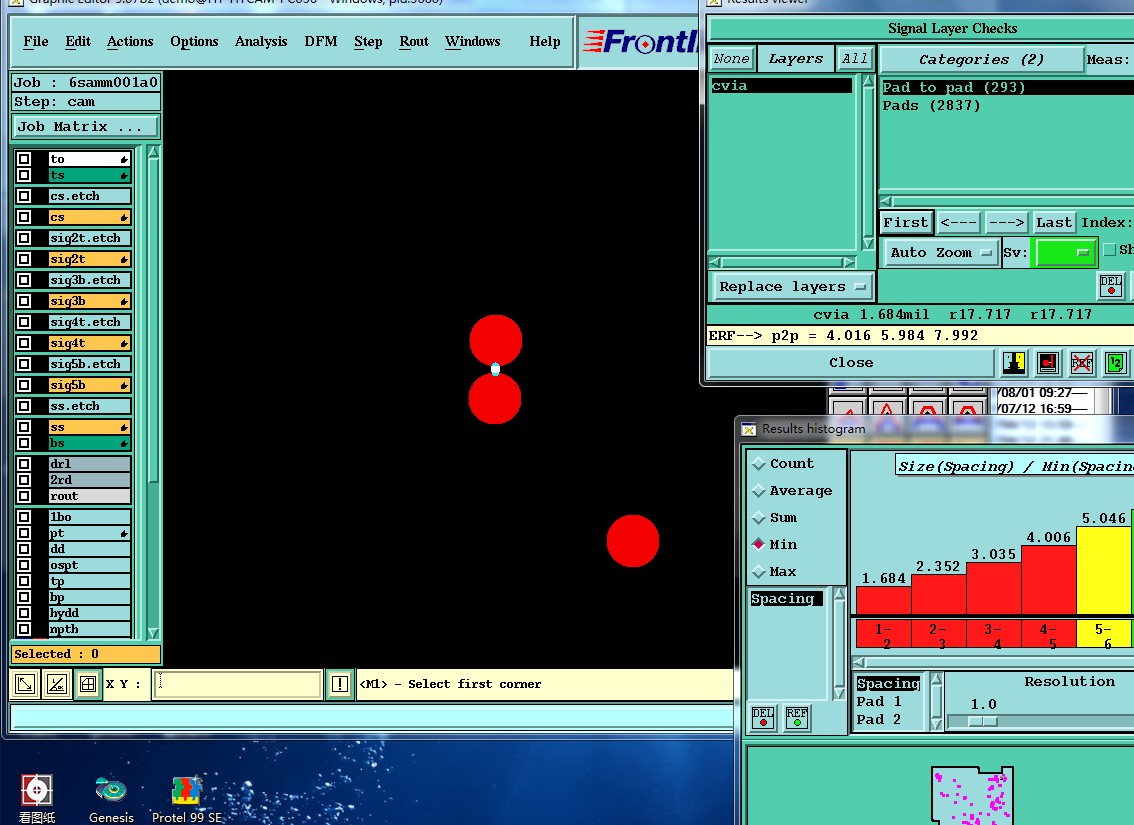Open the Windows menu
The width and height of the screenshot is (1134, 825).
coord(472,41)
